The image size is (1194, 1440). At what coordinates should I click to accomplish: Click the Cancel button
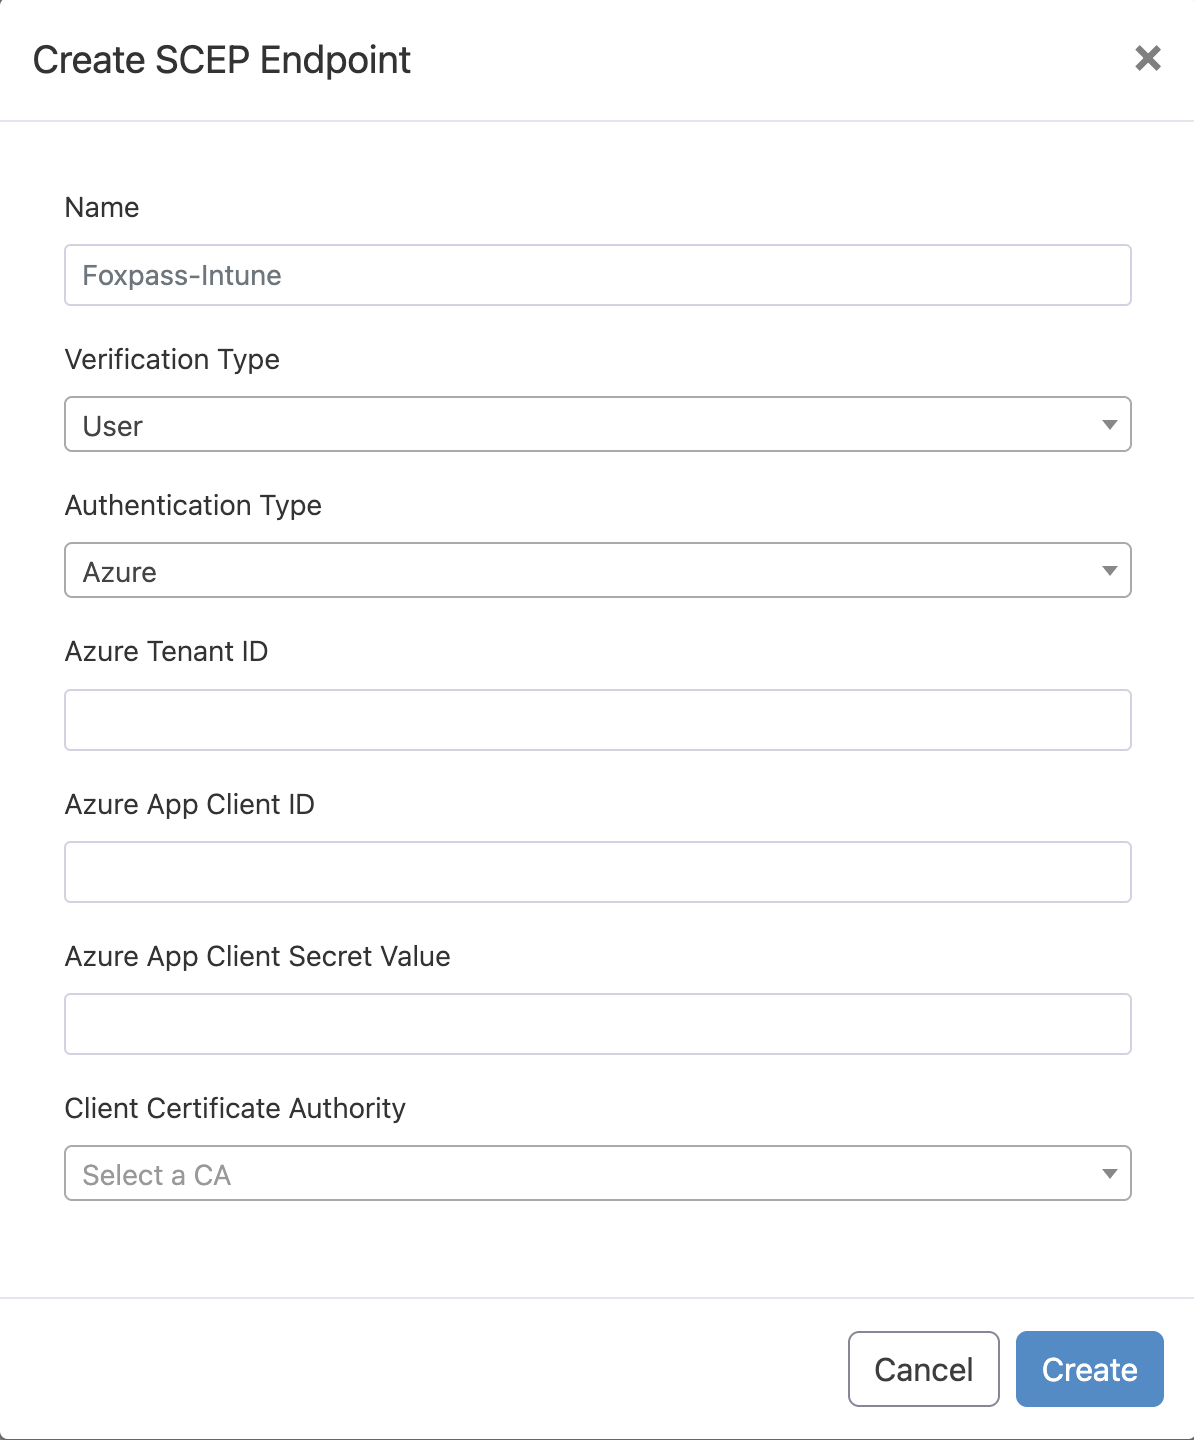pyautogui.click(x=924, y=1369)
